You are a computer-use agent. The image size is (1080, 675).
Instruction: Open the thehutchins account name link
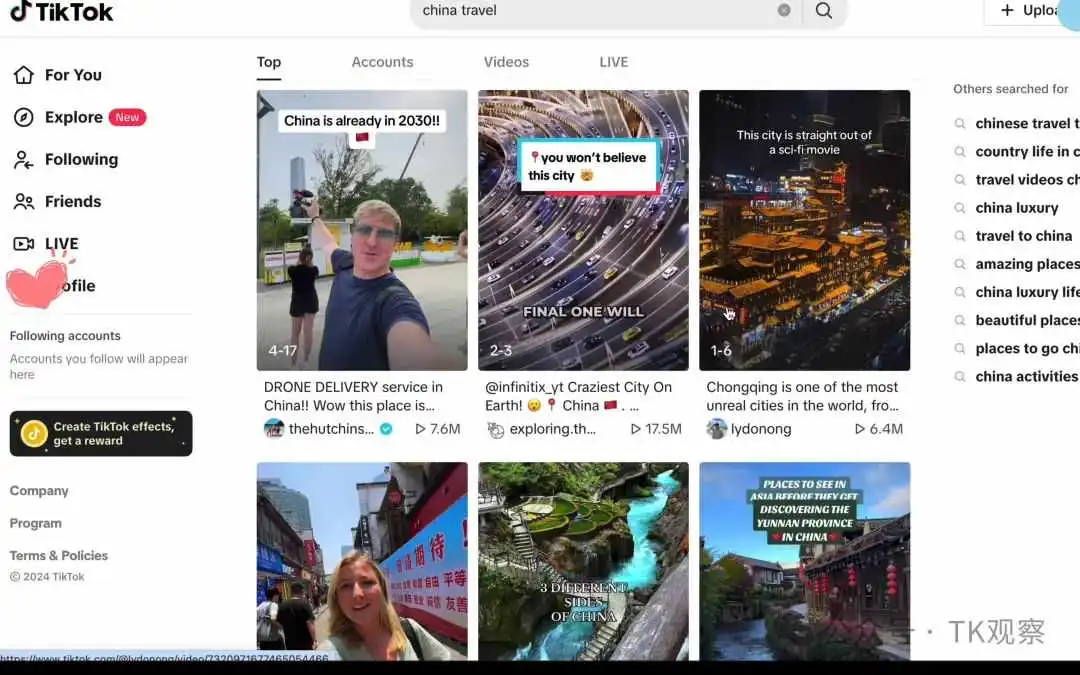pos(331,429)
